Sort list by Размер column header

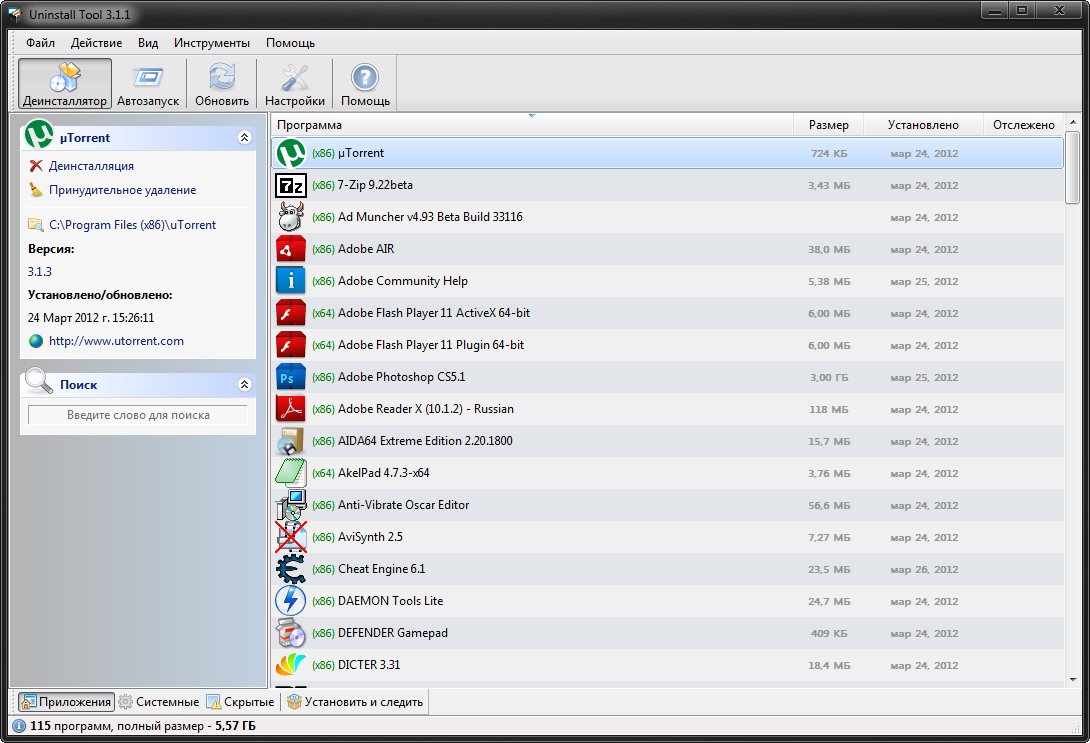point(828,125)
